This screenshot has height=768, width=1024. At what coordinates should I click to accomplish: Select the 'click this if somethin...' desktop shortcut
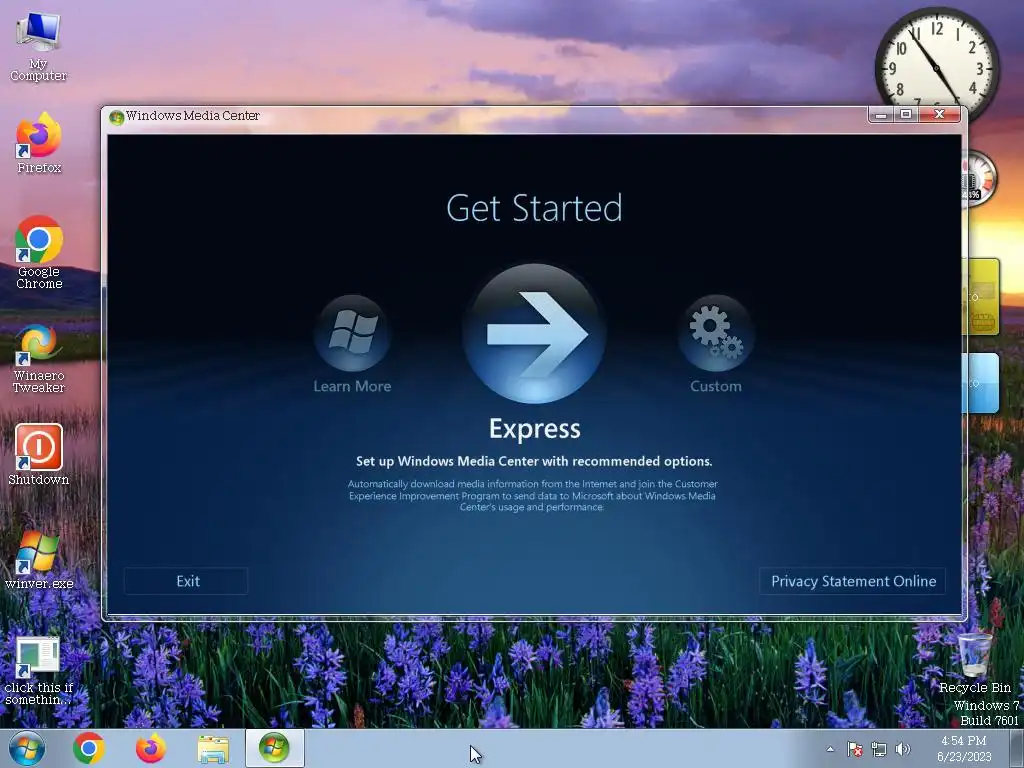point(39,670)
